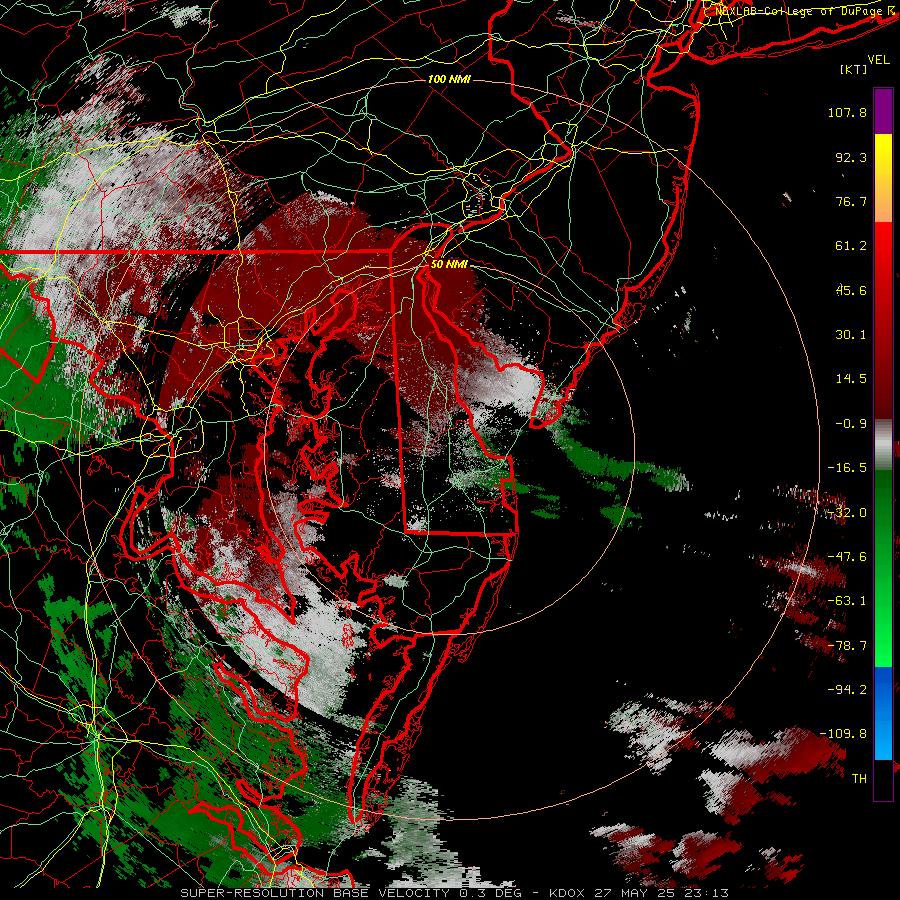Click the 61.2 velocity scale value

(851, 246)
